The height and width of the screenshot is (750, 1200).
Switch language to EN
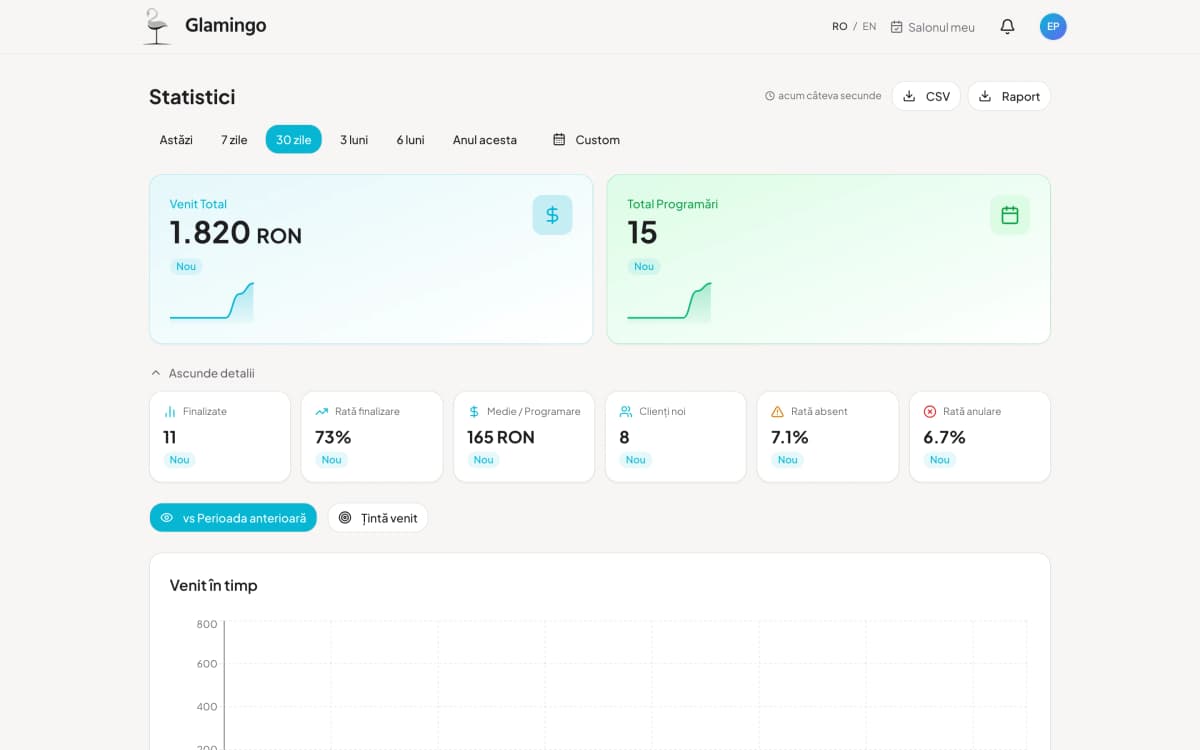869,26
